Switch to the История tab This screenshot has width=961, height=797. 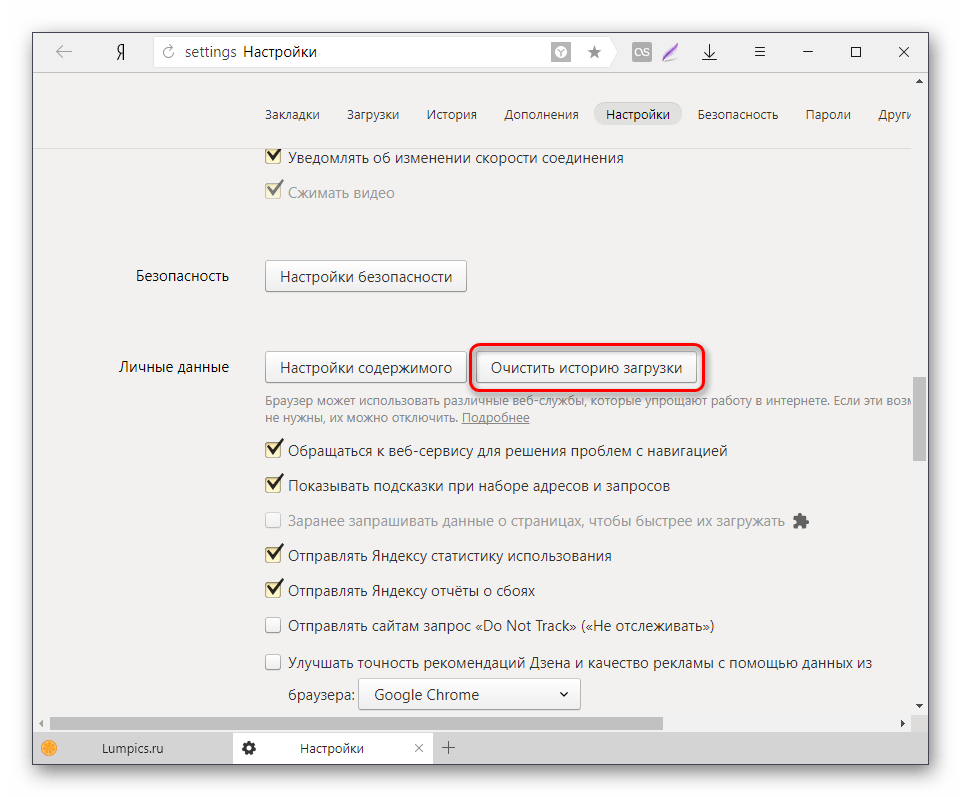point(452,115)
